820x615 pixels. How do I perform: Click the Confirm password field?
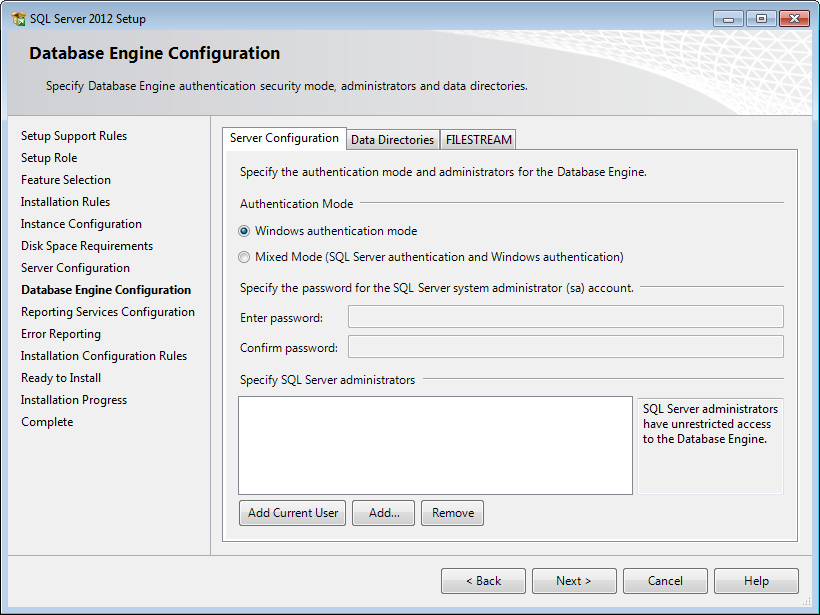tap(565, 347)
